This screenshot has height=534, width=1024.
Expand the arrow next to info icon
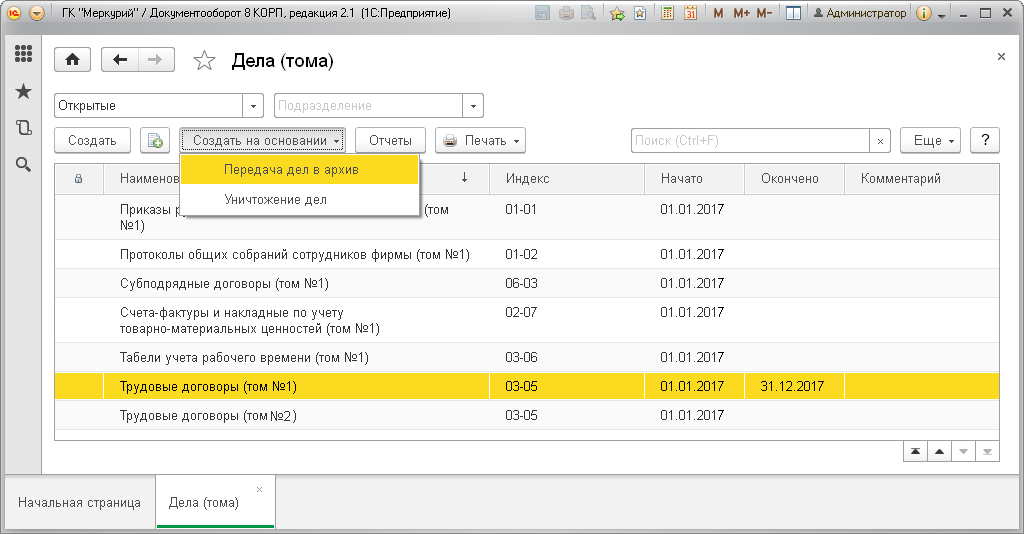[942, 15]
